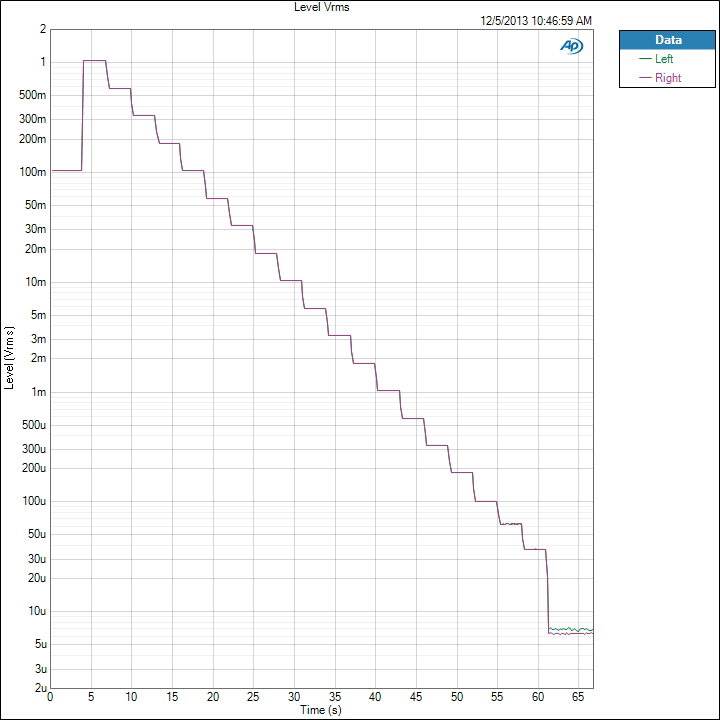Click the AP logo in the graph corner
The height and width of the screenshot is (720, 720).
coord(573,46)
